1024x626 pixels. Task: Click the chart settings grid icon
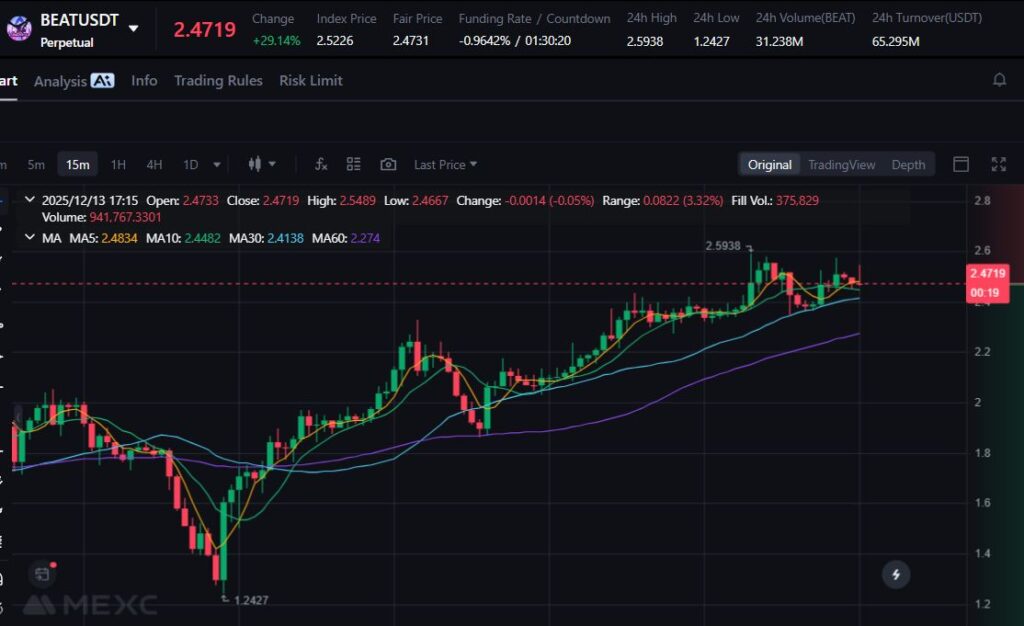click(353, 164)
